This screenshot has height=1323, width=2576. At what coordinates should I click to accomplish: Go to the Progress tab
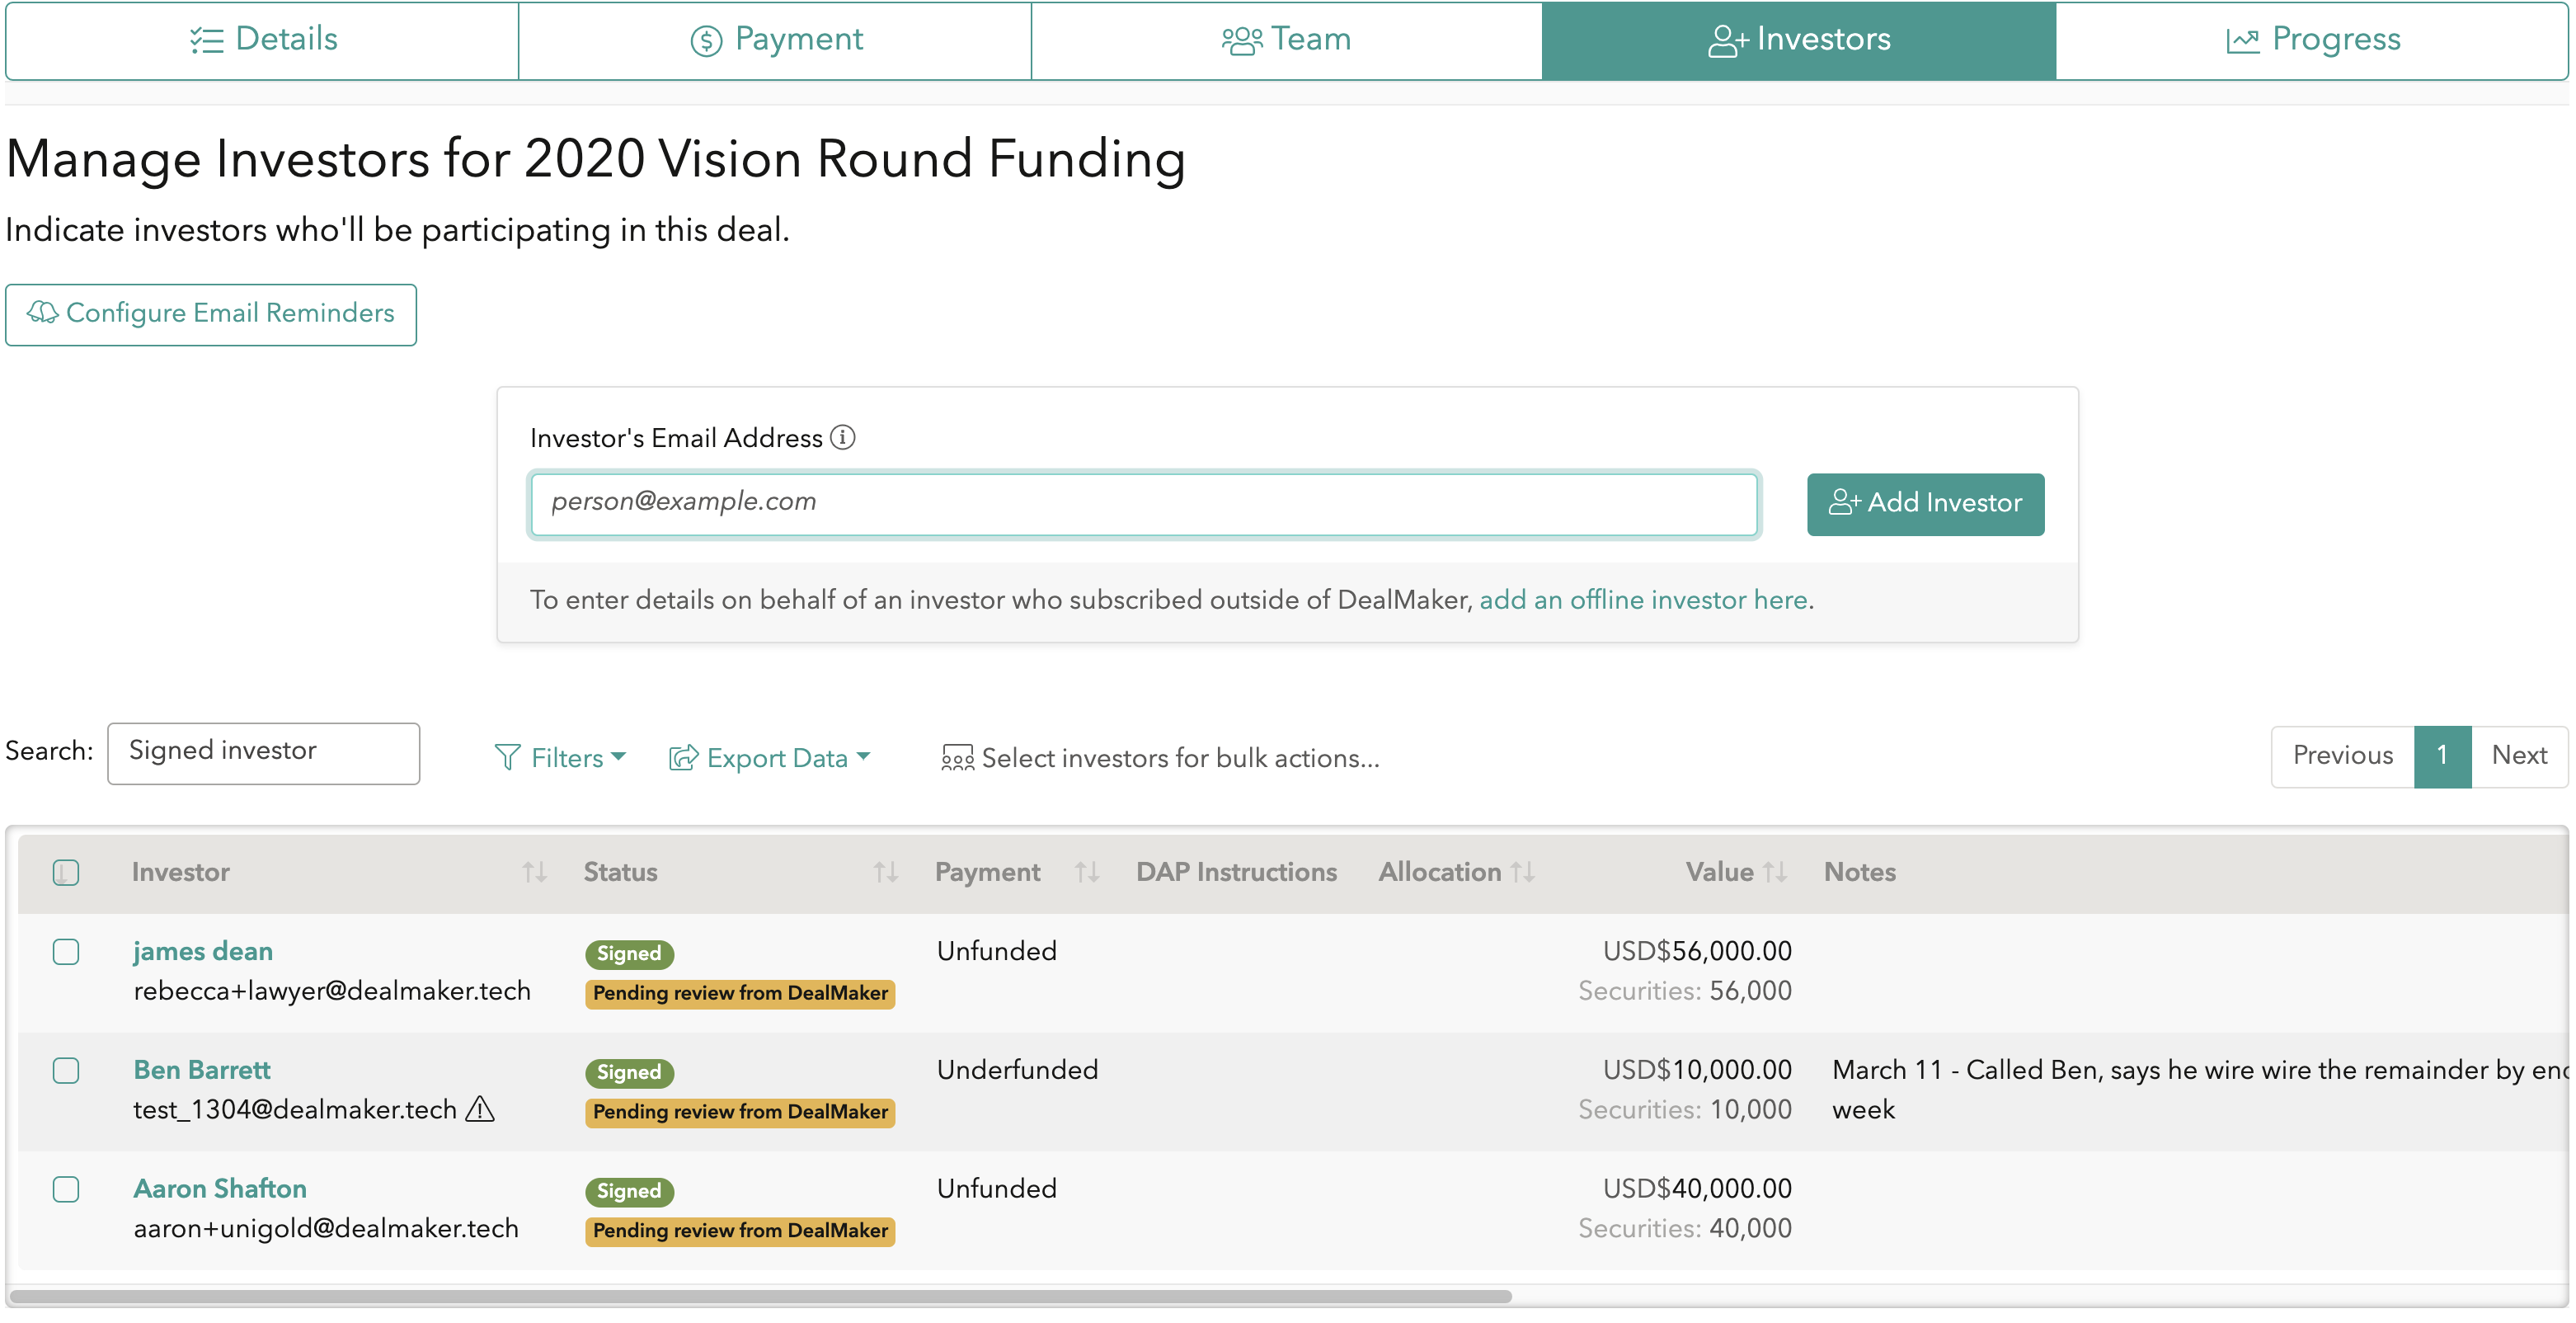click(x=2312, y=40)
